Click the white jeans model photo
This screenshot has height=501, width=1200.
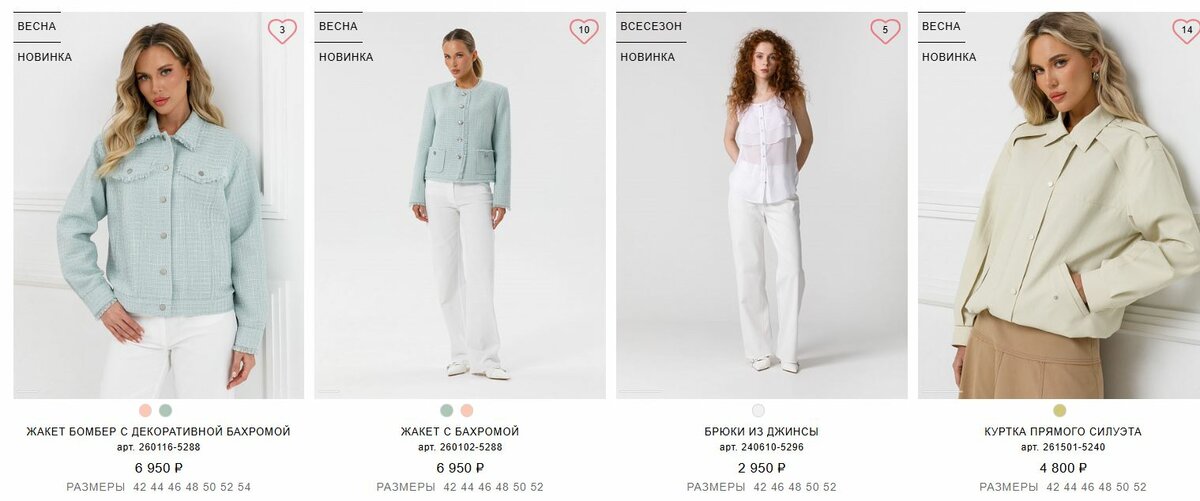click(x=762, y=205)
